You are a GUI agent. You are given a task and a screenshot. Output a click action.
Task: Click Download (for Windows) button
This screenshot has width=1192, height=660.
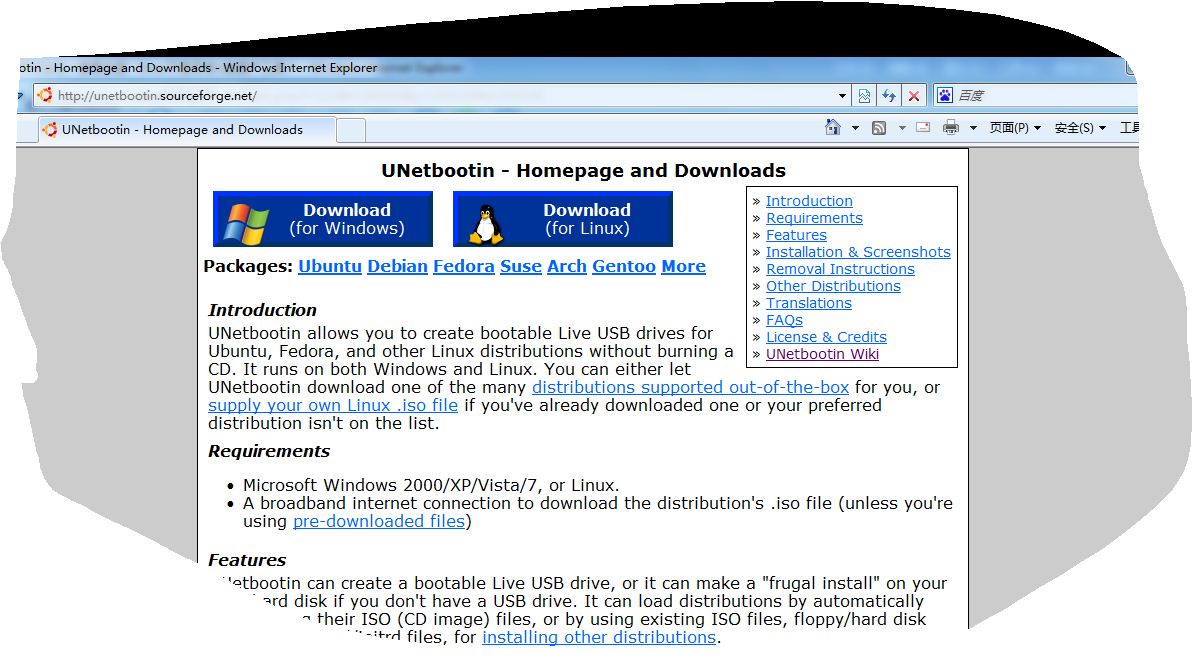tap(323, 219)
